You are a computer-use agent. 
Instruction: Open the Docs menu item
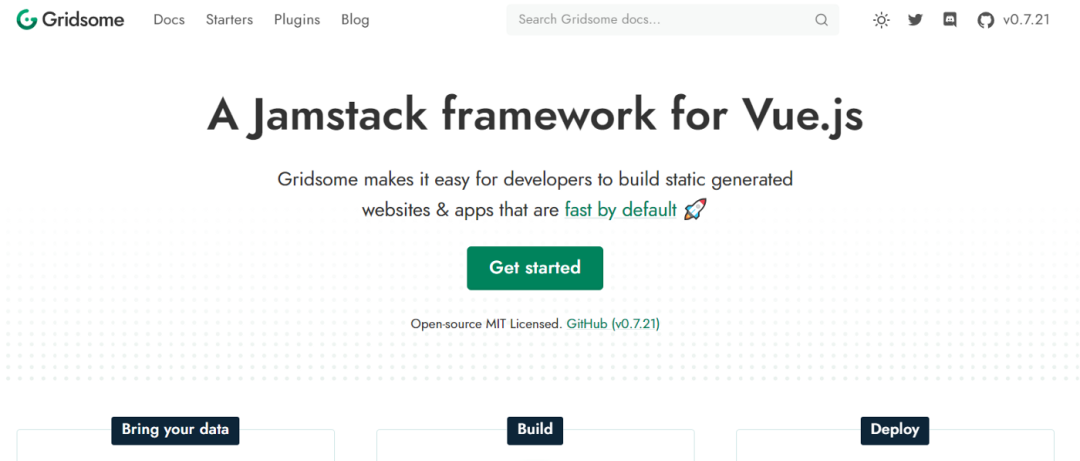[169, 20]
